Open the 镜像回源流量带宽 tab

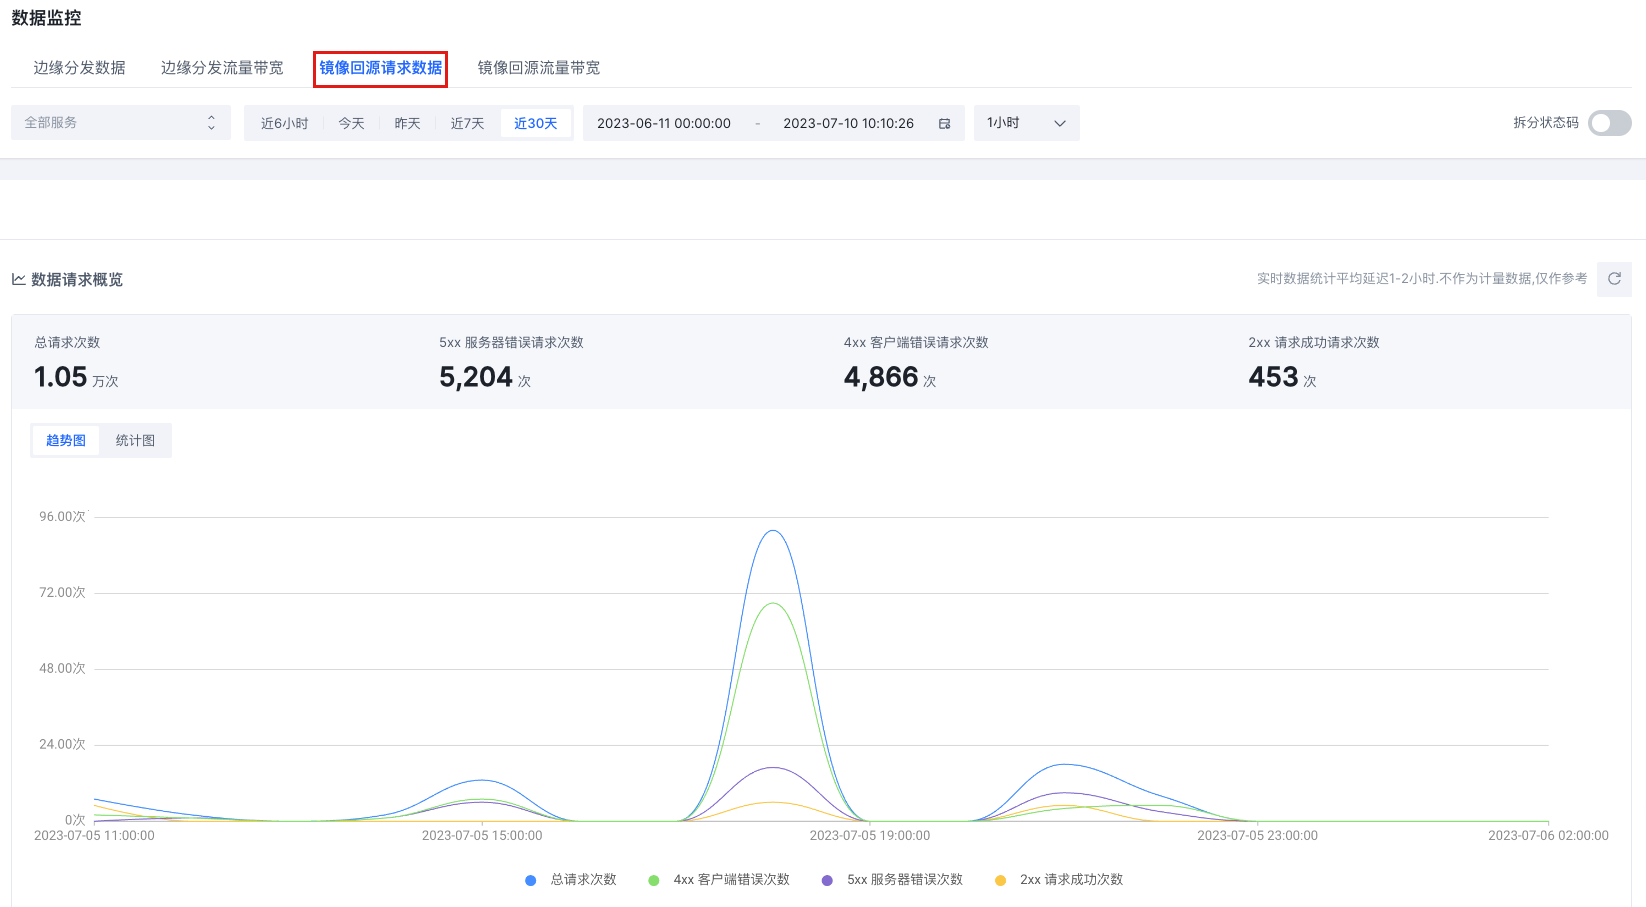pyautogui.click(x=539, y=68)
